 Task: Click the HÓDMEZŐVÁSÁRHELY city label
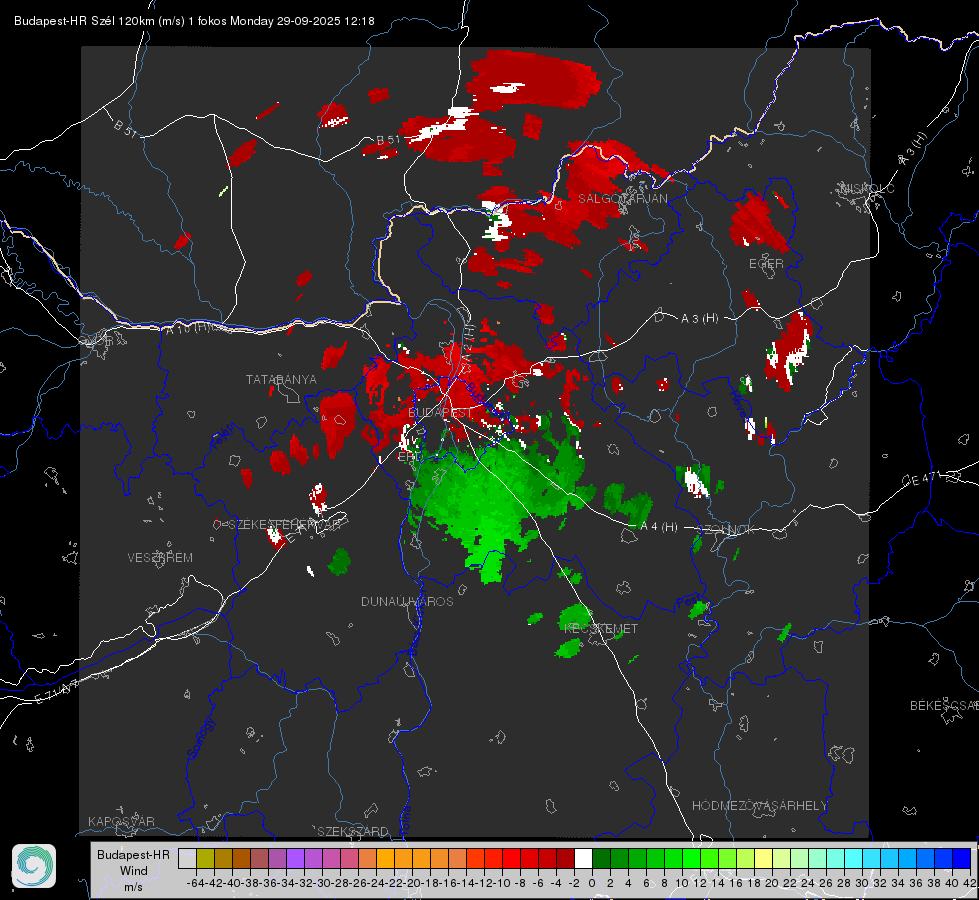click(759, 806)
